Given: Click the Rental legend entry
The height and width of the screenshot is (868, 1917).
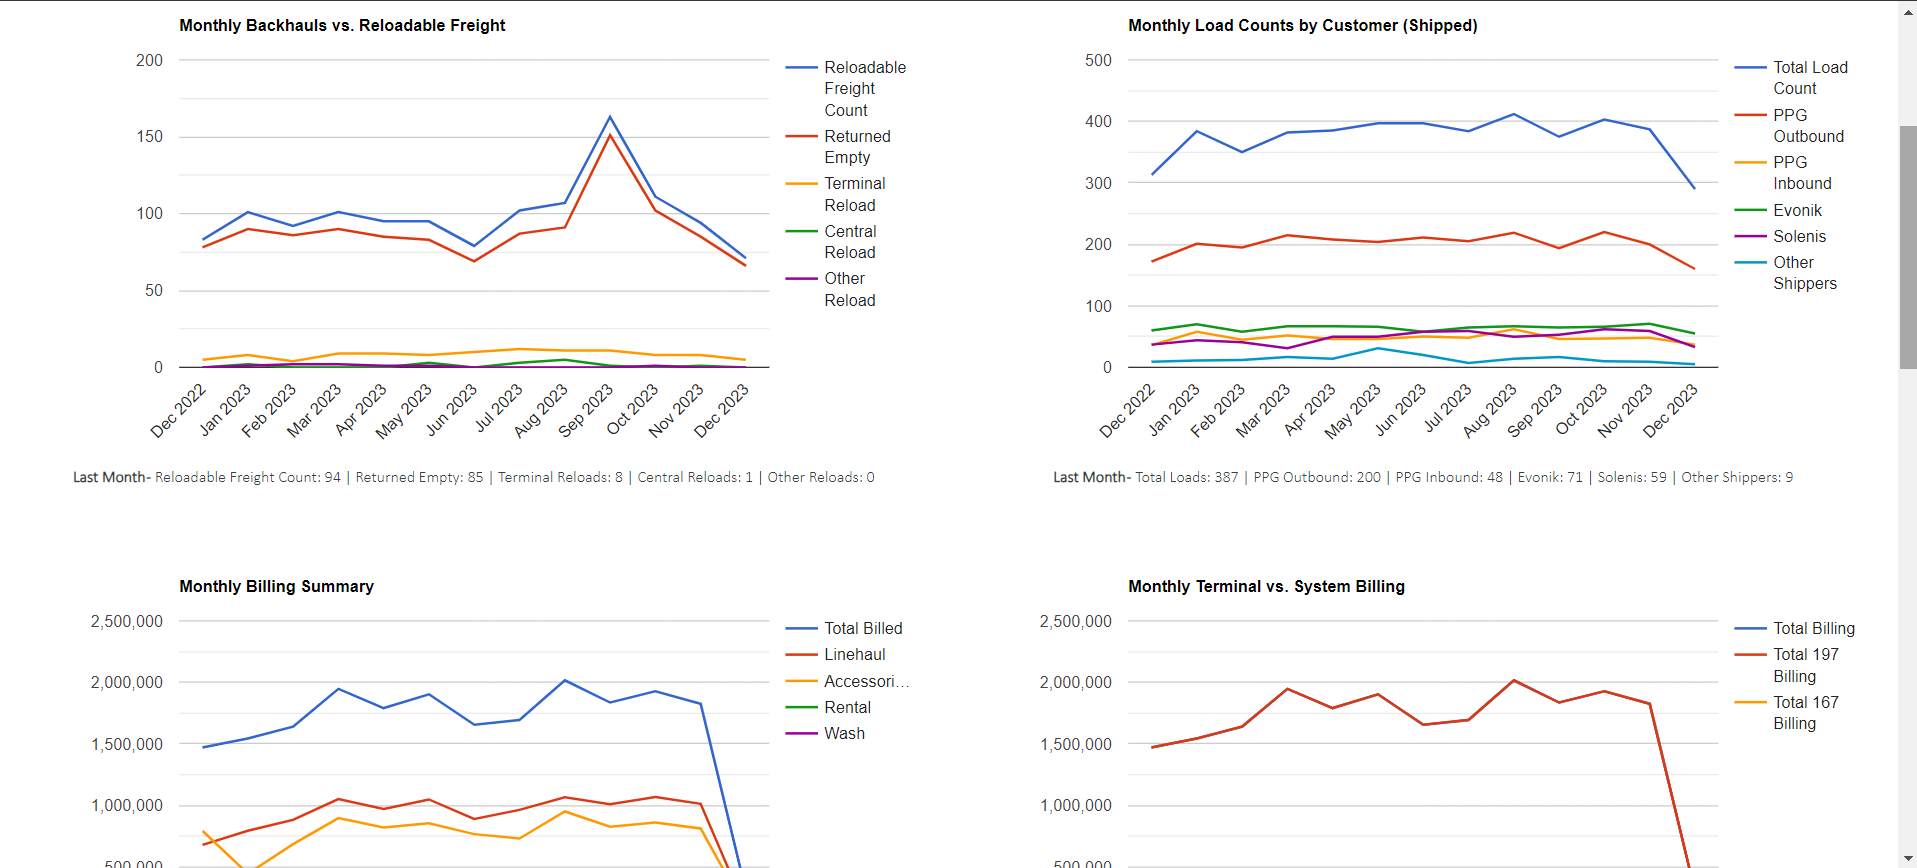Looking at the screenshot, I should (x=829, y=707).
